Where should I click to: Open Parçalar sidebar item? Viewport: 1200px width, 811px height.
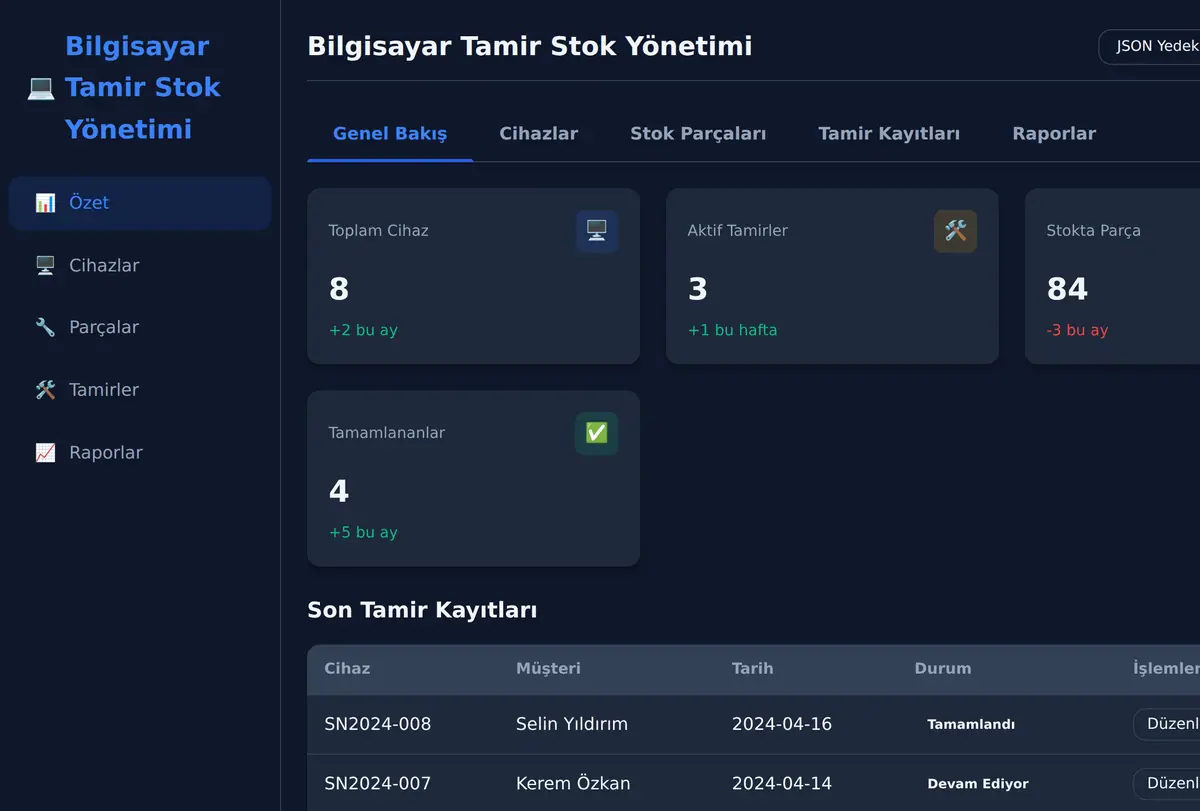pos(140,328)
